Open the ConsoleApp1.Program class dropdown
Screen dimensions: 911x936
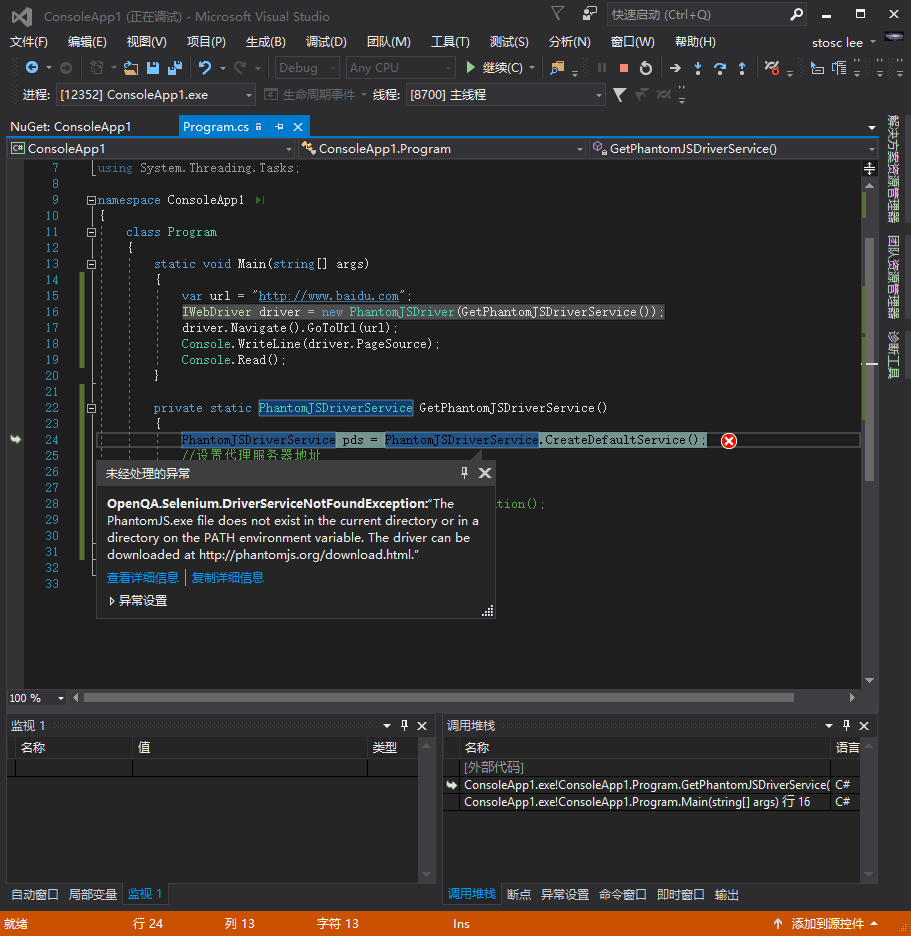click(442, 149)
